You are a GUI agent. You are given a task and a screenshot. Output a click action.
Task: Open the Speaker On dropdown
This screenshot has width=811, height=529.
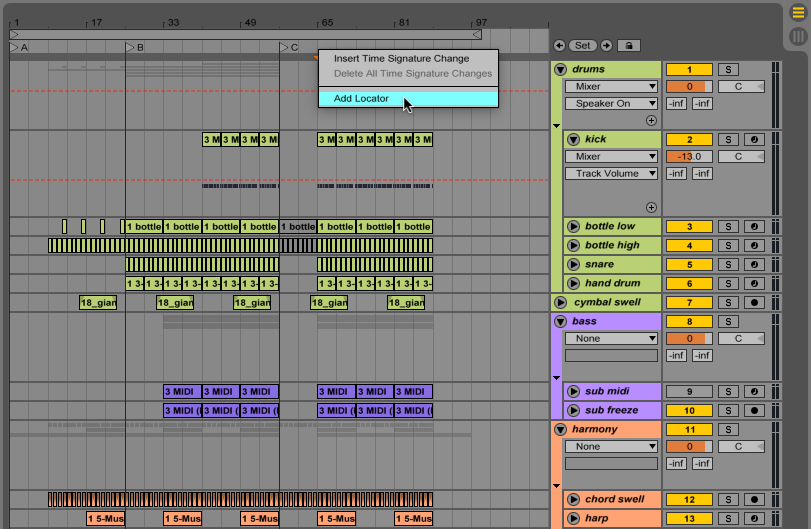point(611,103)
